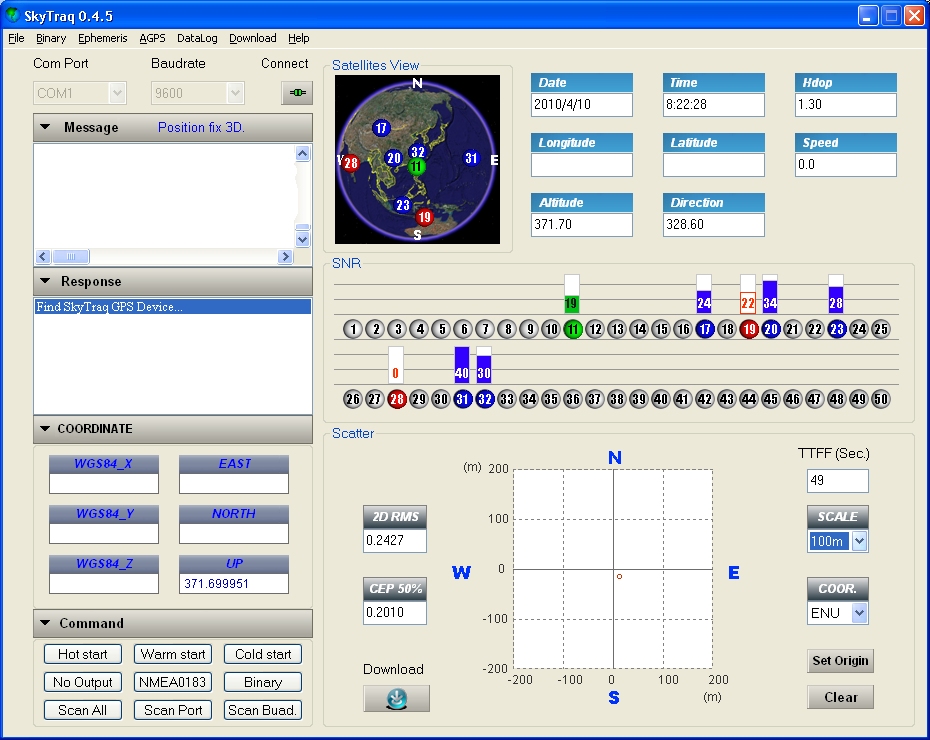The width and height of the screenshot is (930, 740).
Task: Click the green connect plug icon
Action: click(297, 92)
